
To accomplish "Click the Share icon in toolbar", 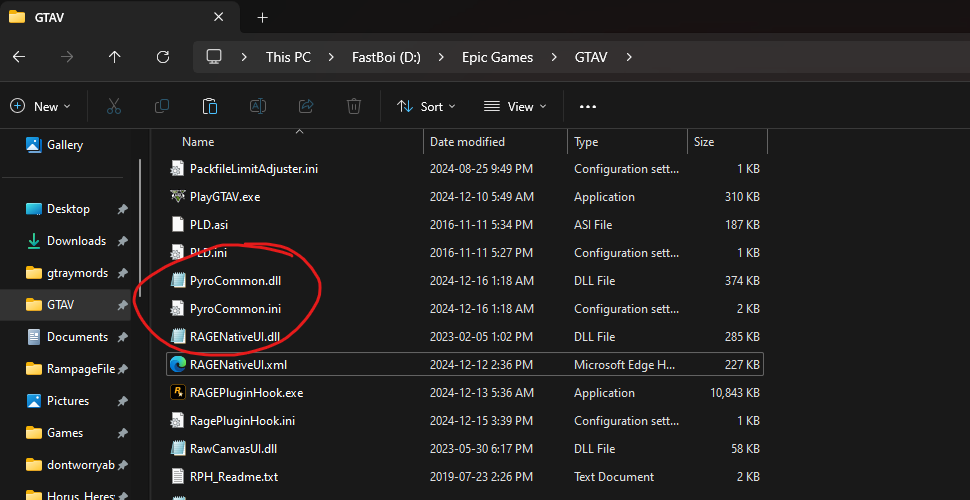I will pos(306,106).
